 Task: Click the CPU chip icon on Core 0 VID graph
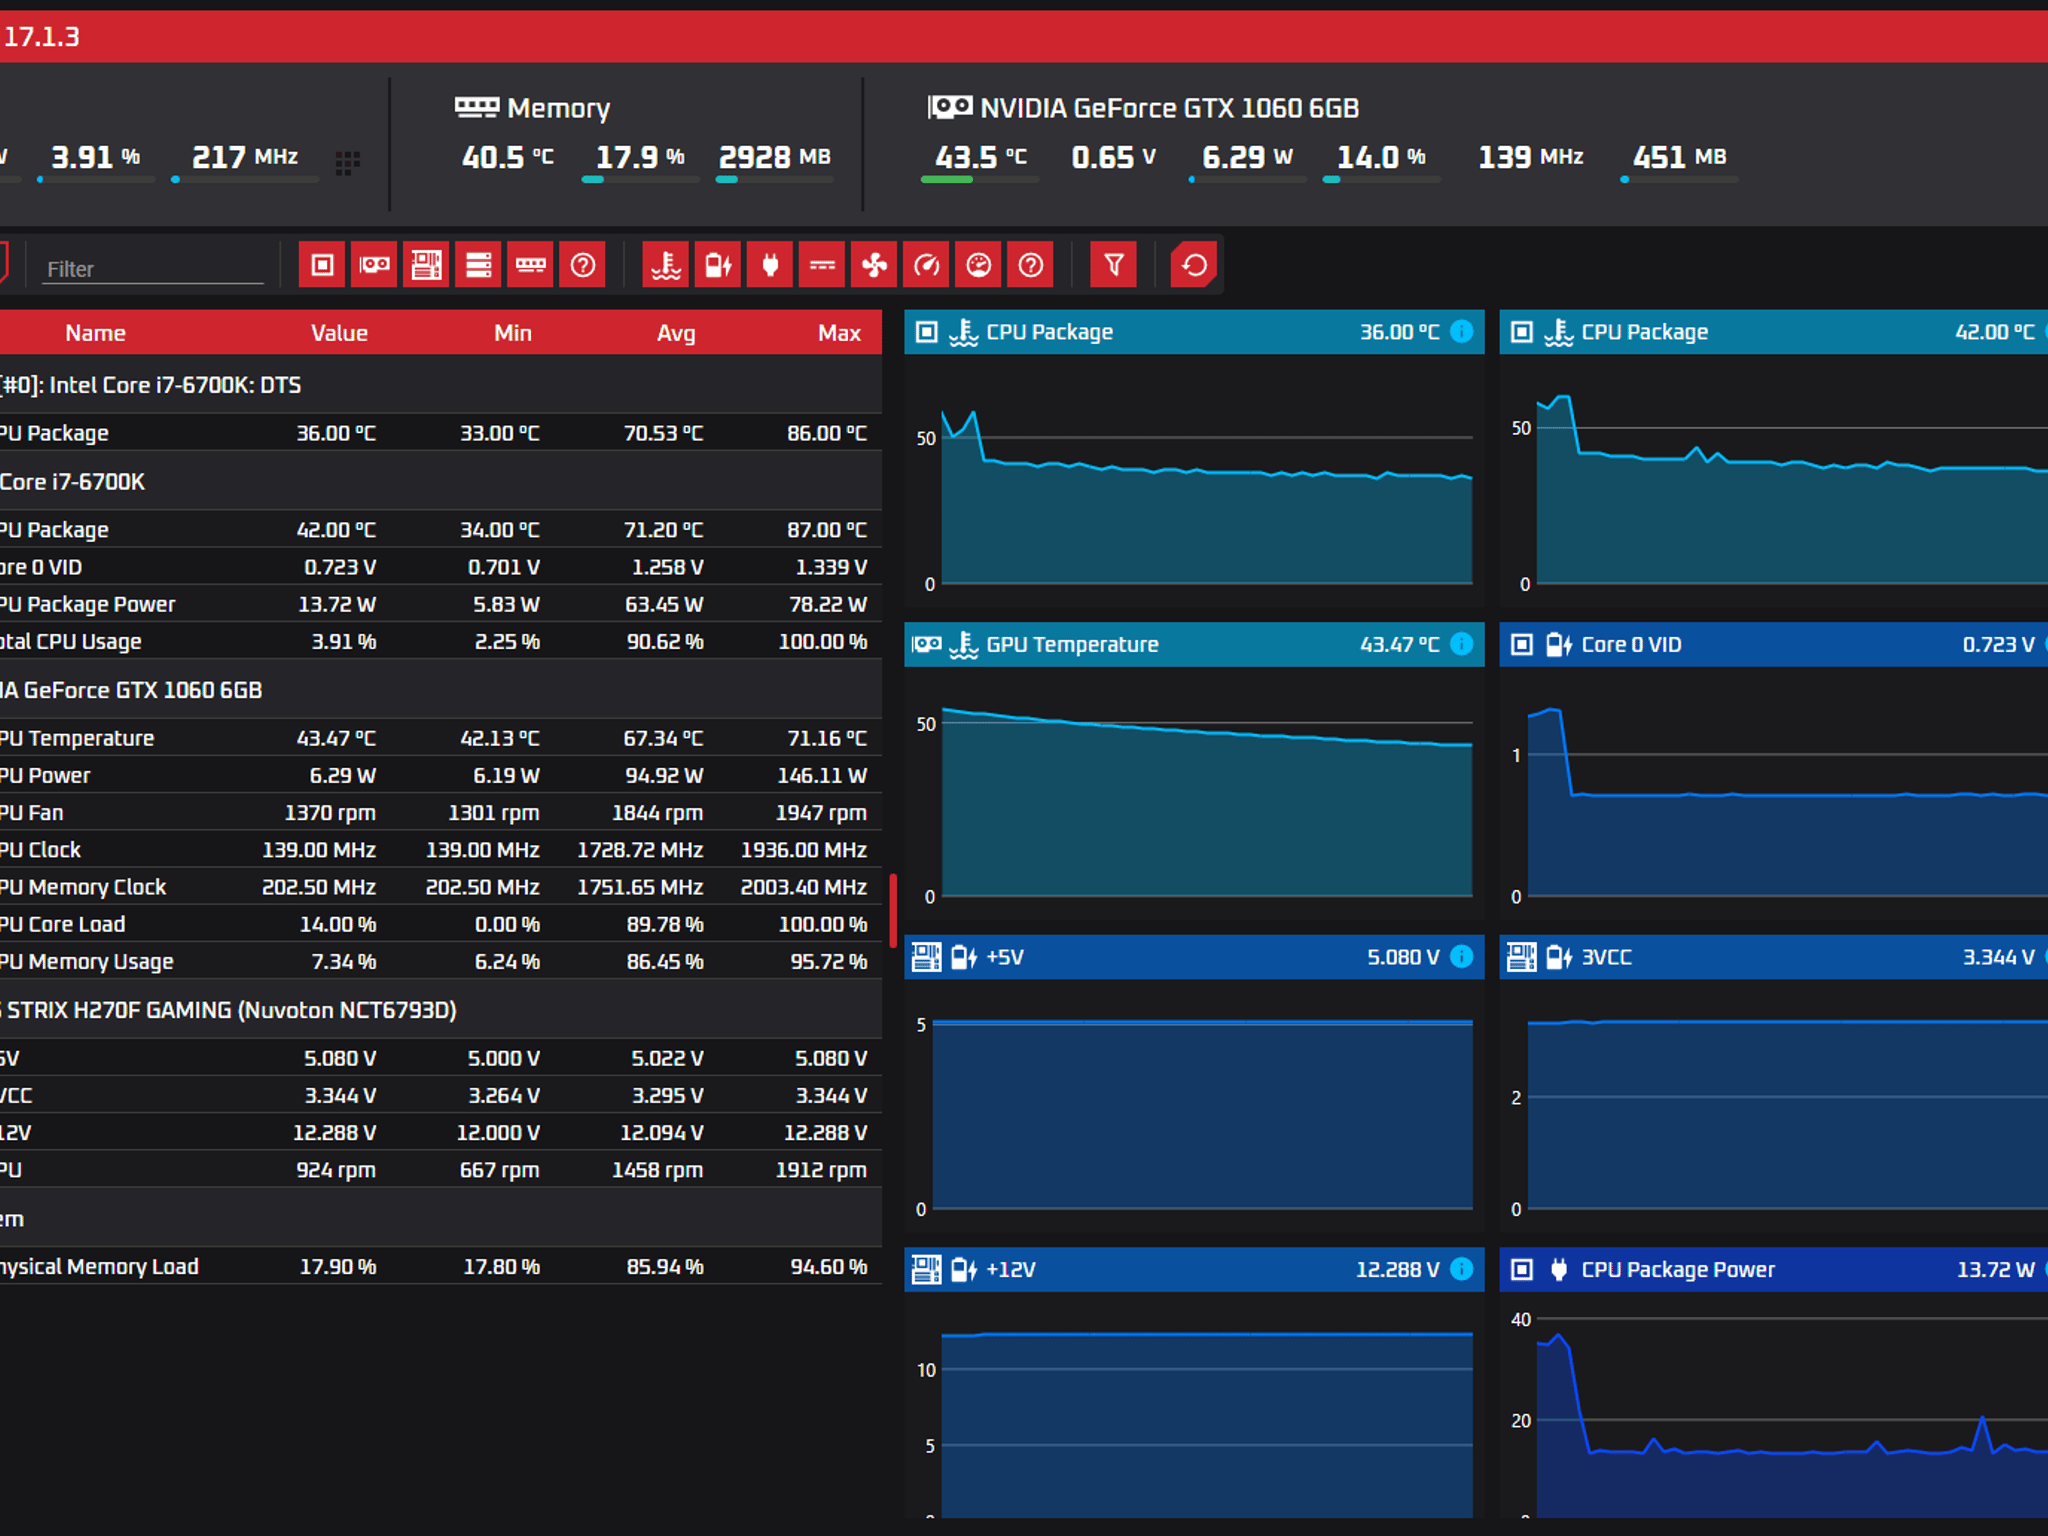click(x=1521, y=645)
